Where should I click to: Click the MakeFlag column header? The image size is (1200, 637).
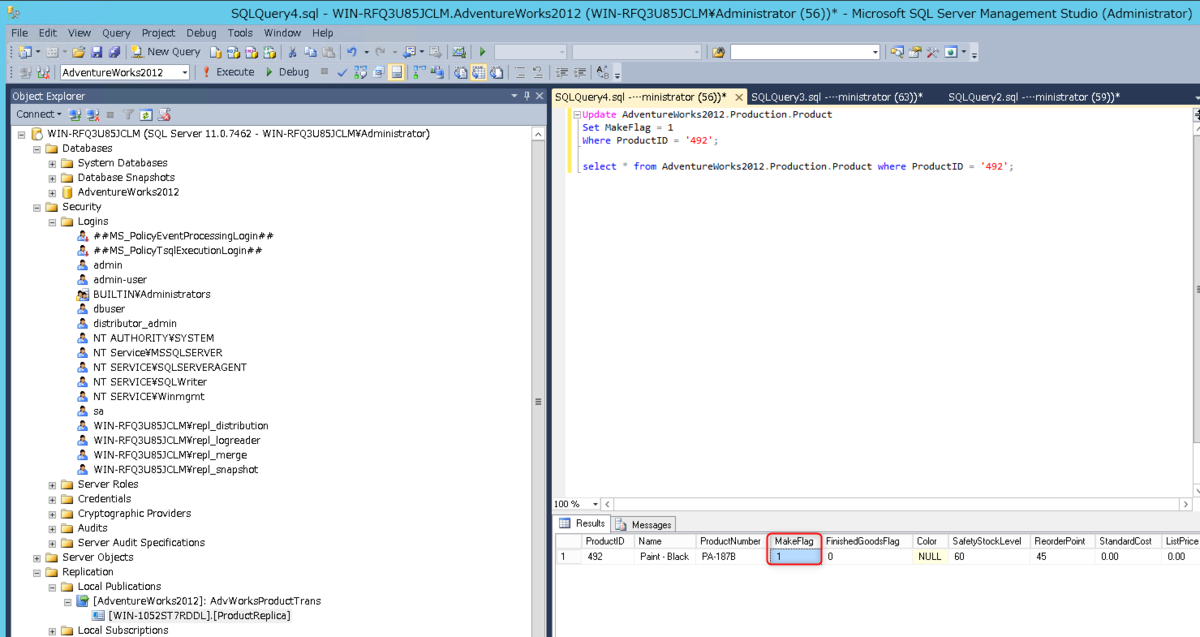795,541
